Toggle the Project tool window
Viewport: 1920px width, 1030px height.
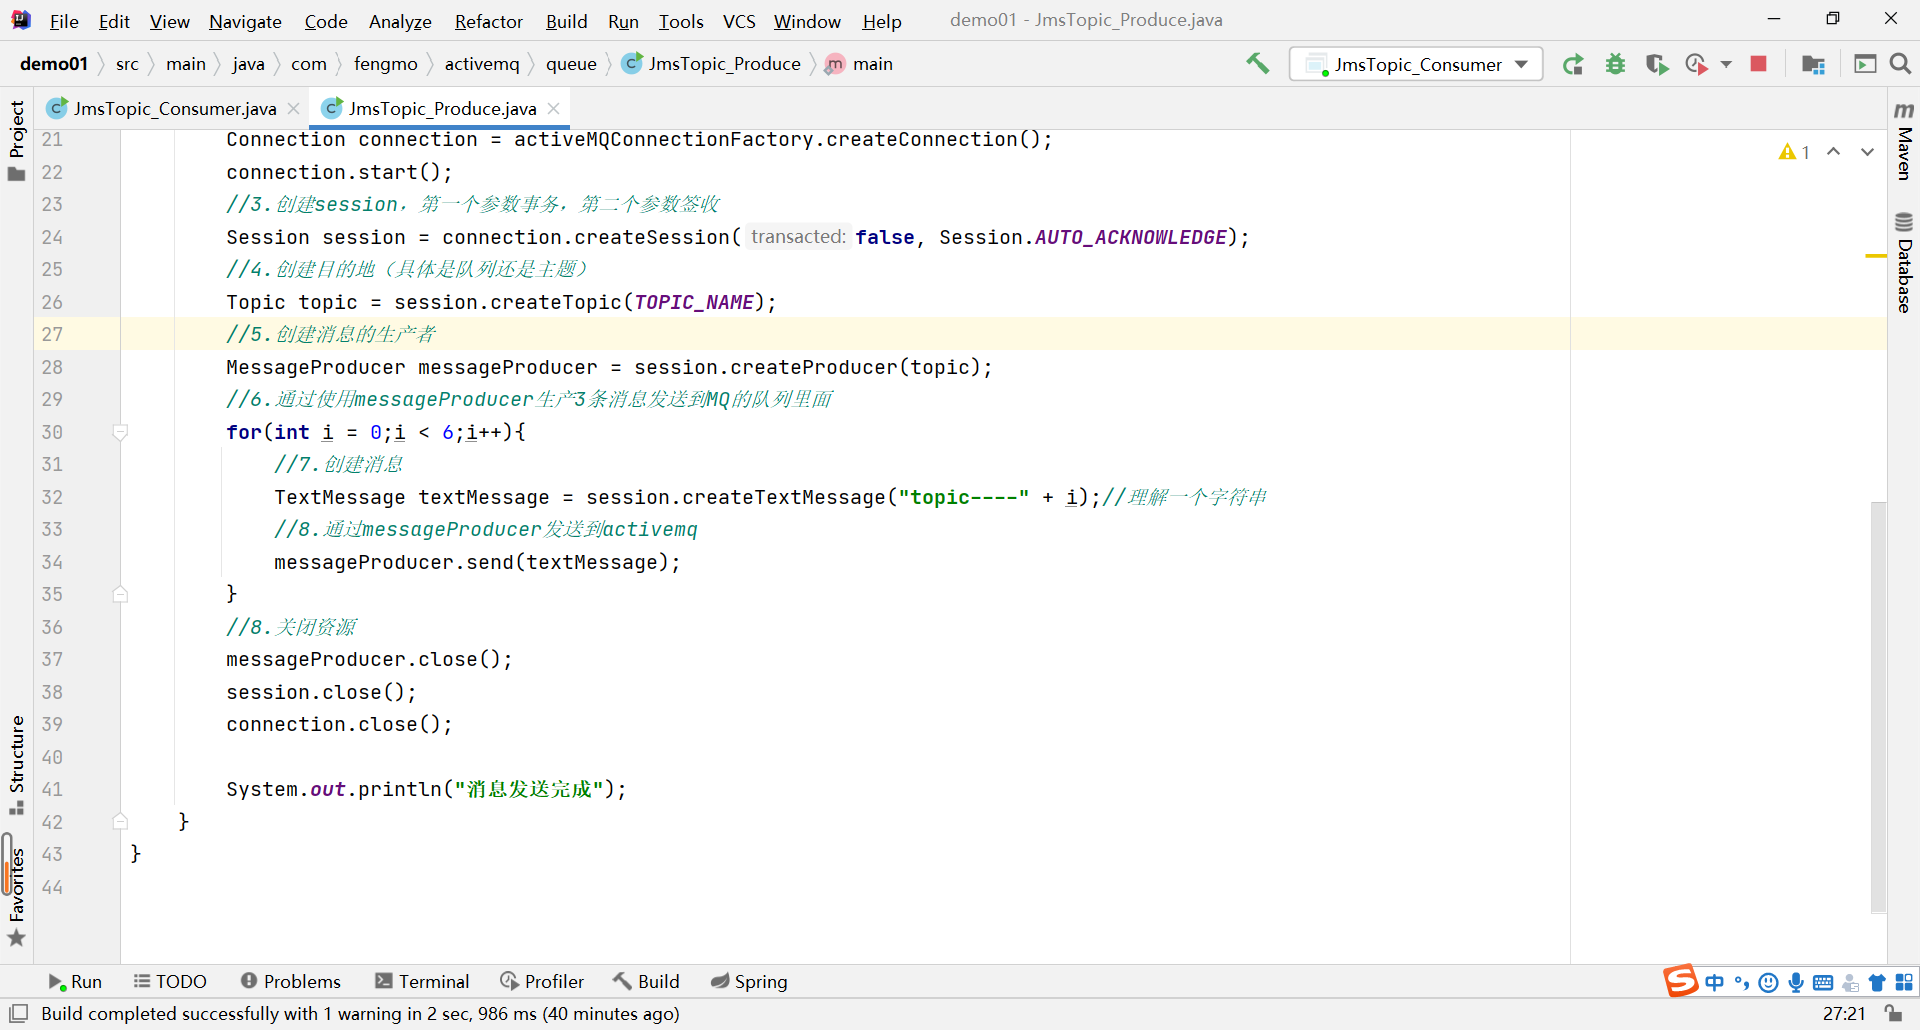point(17,140)
